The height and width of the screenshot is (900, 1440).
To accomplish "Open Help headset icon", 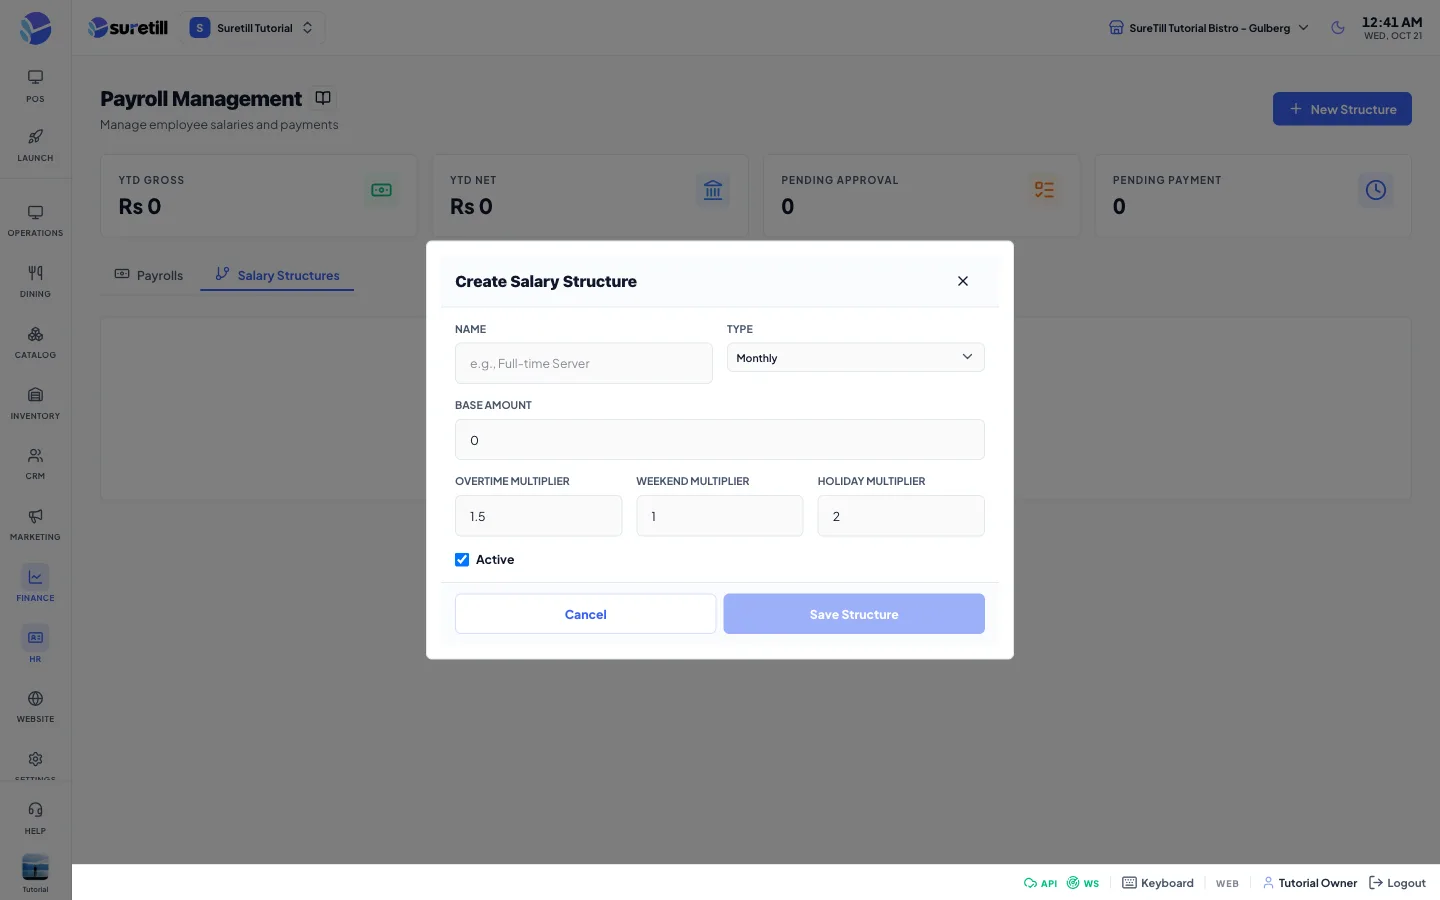I will tap(35, 818).
